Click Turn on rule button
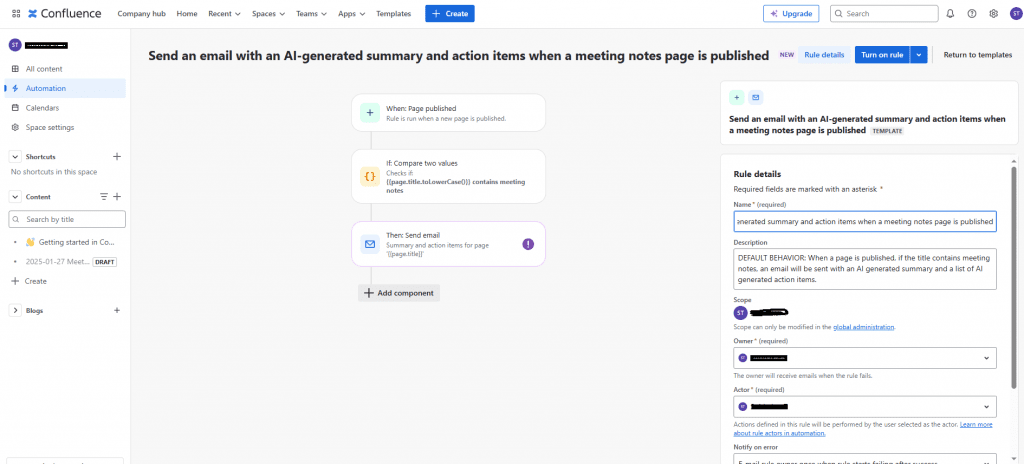Screen dimensions: 1024x464 (x=882, y=55)
